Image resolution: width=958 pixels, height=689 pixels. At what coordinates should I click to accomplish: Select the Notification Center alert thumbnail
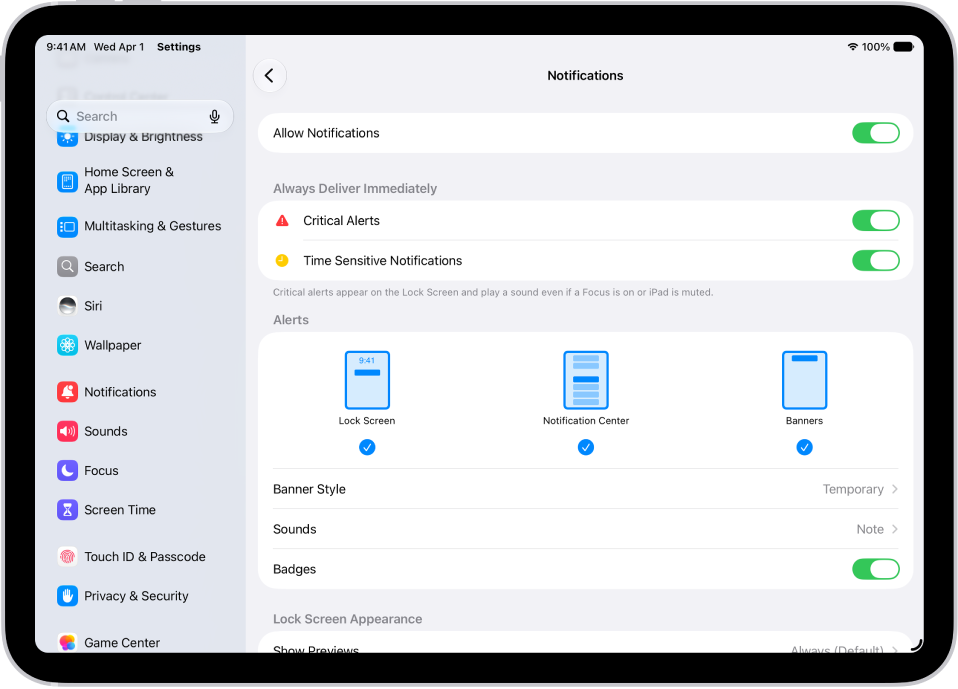coord(586,380)
